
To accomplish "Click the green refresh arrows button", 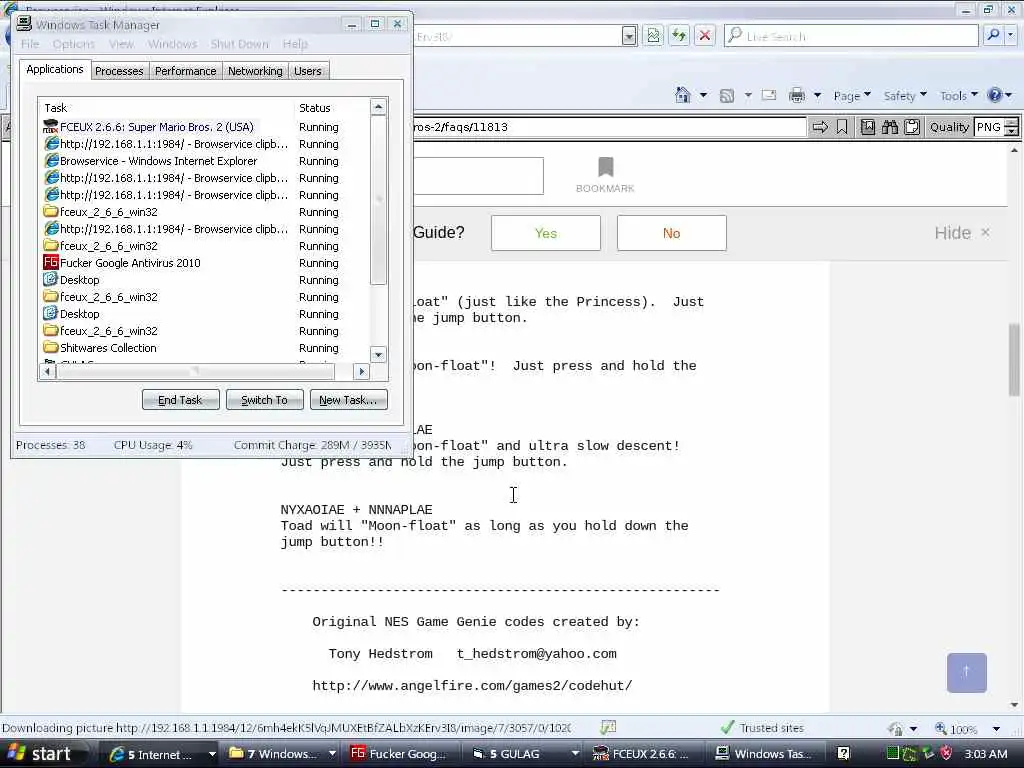I will (679, 35).
